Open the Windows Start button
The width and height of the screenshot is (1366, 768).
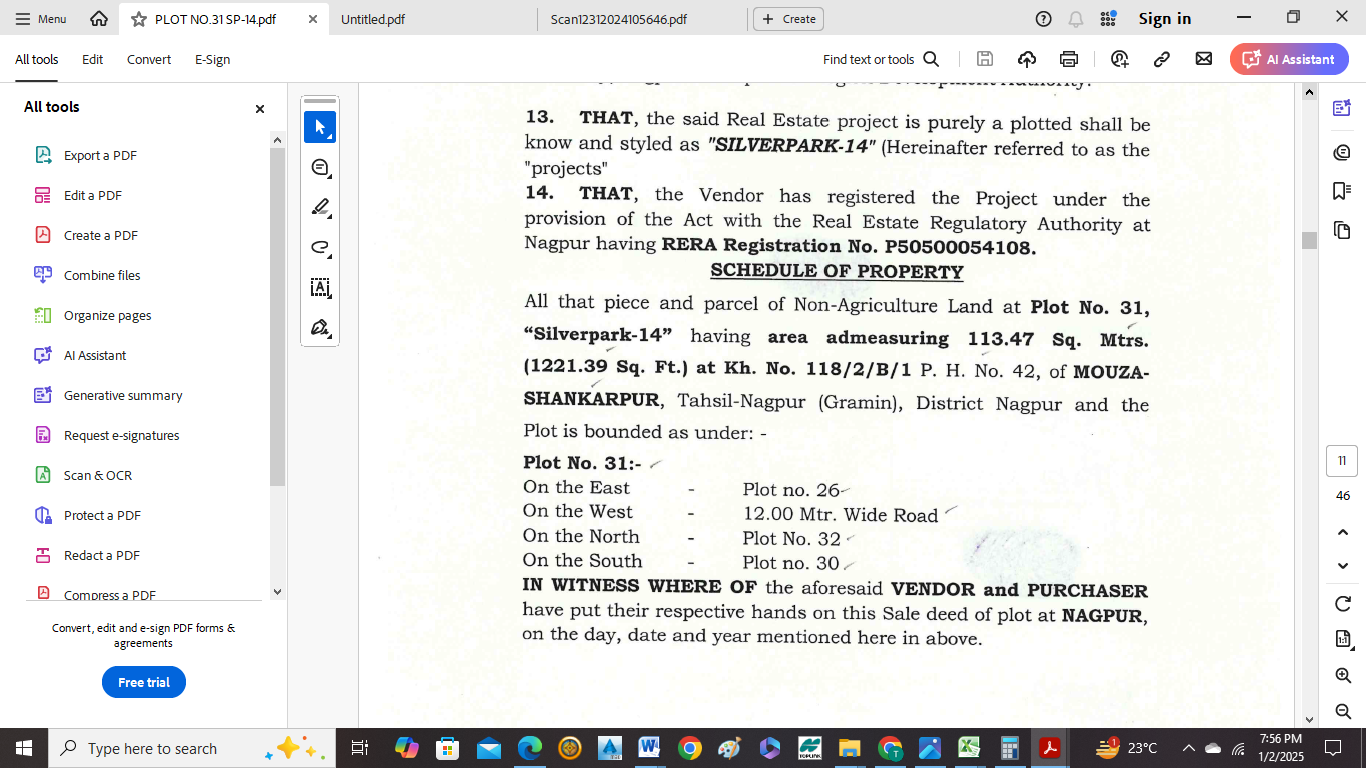pos(23,748)
